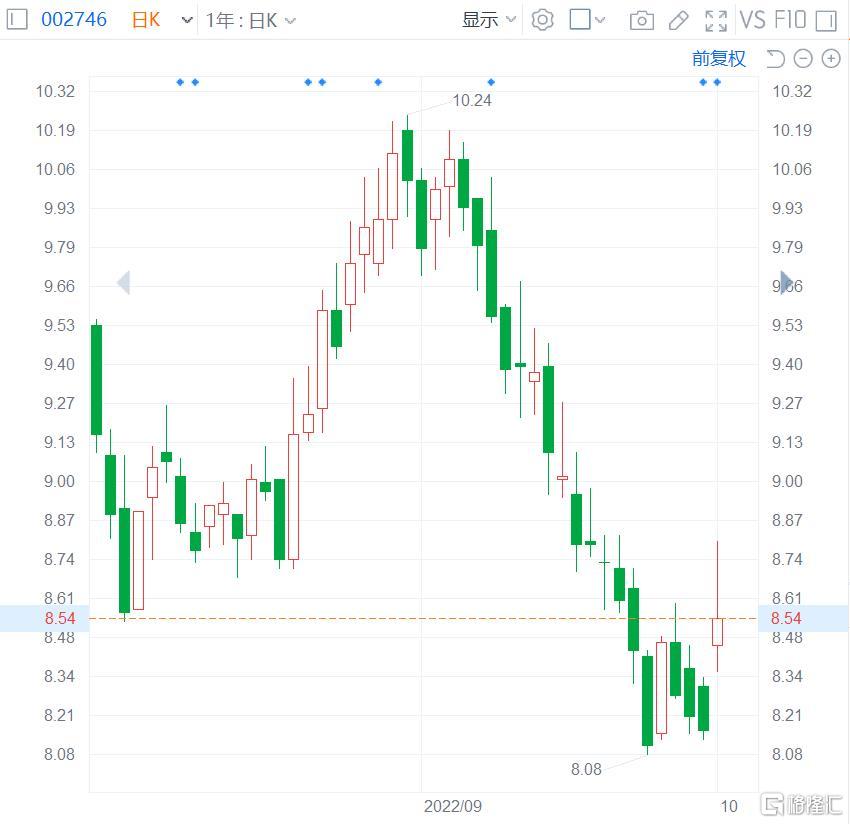Expand the layout dropdown chevron
850x824 pixels.
click(600, 21)
